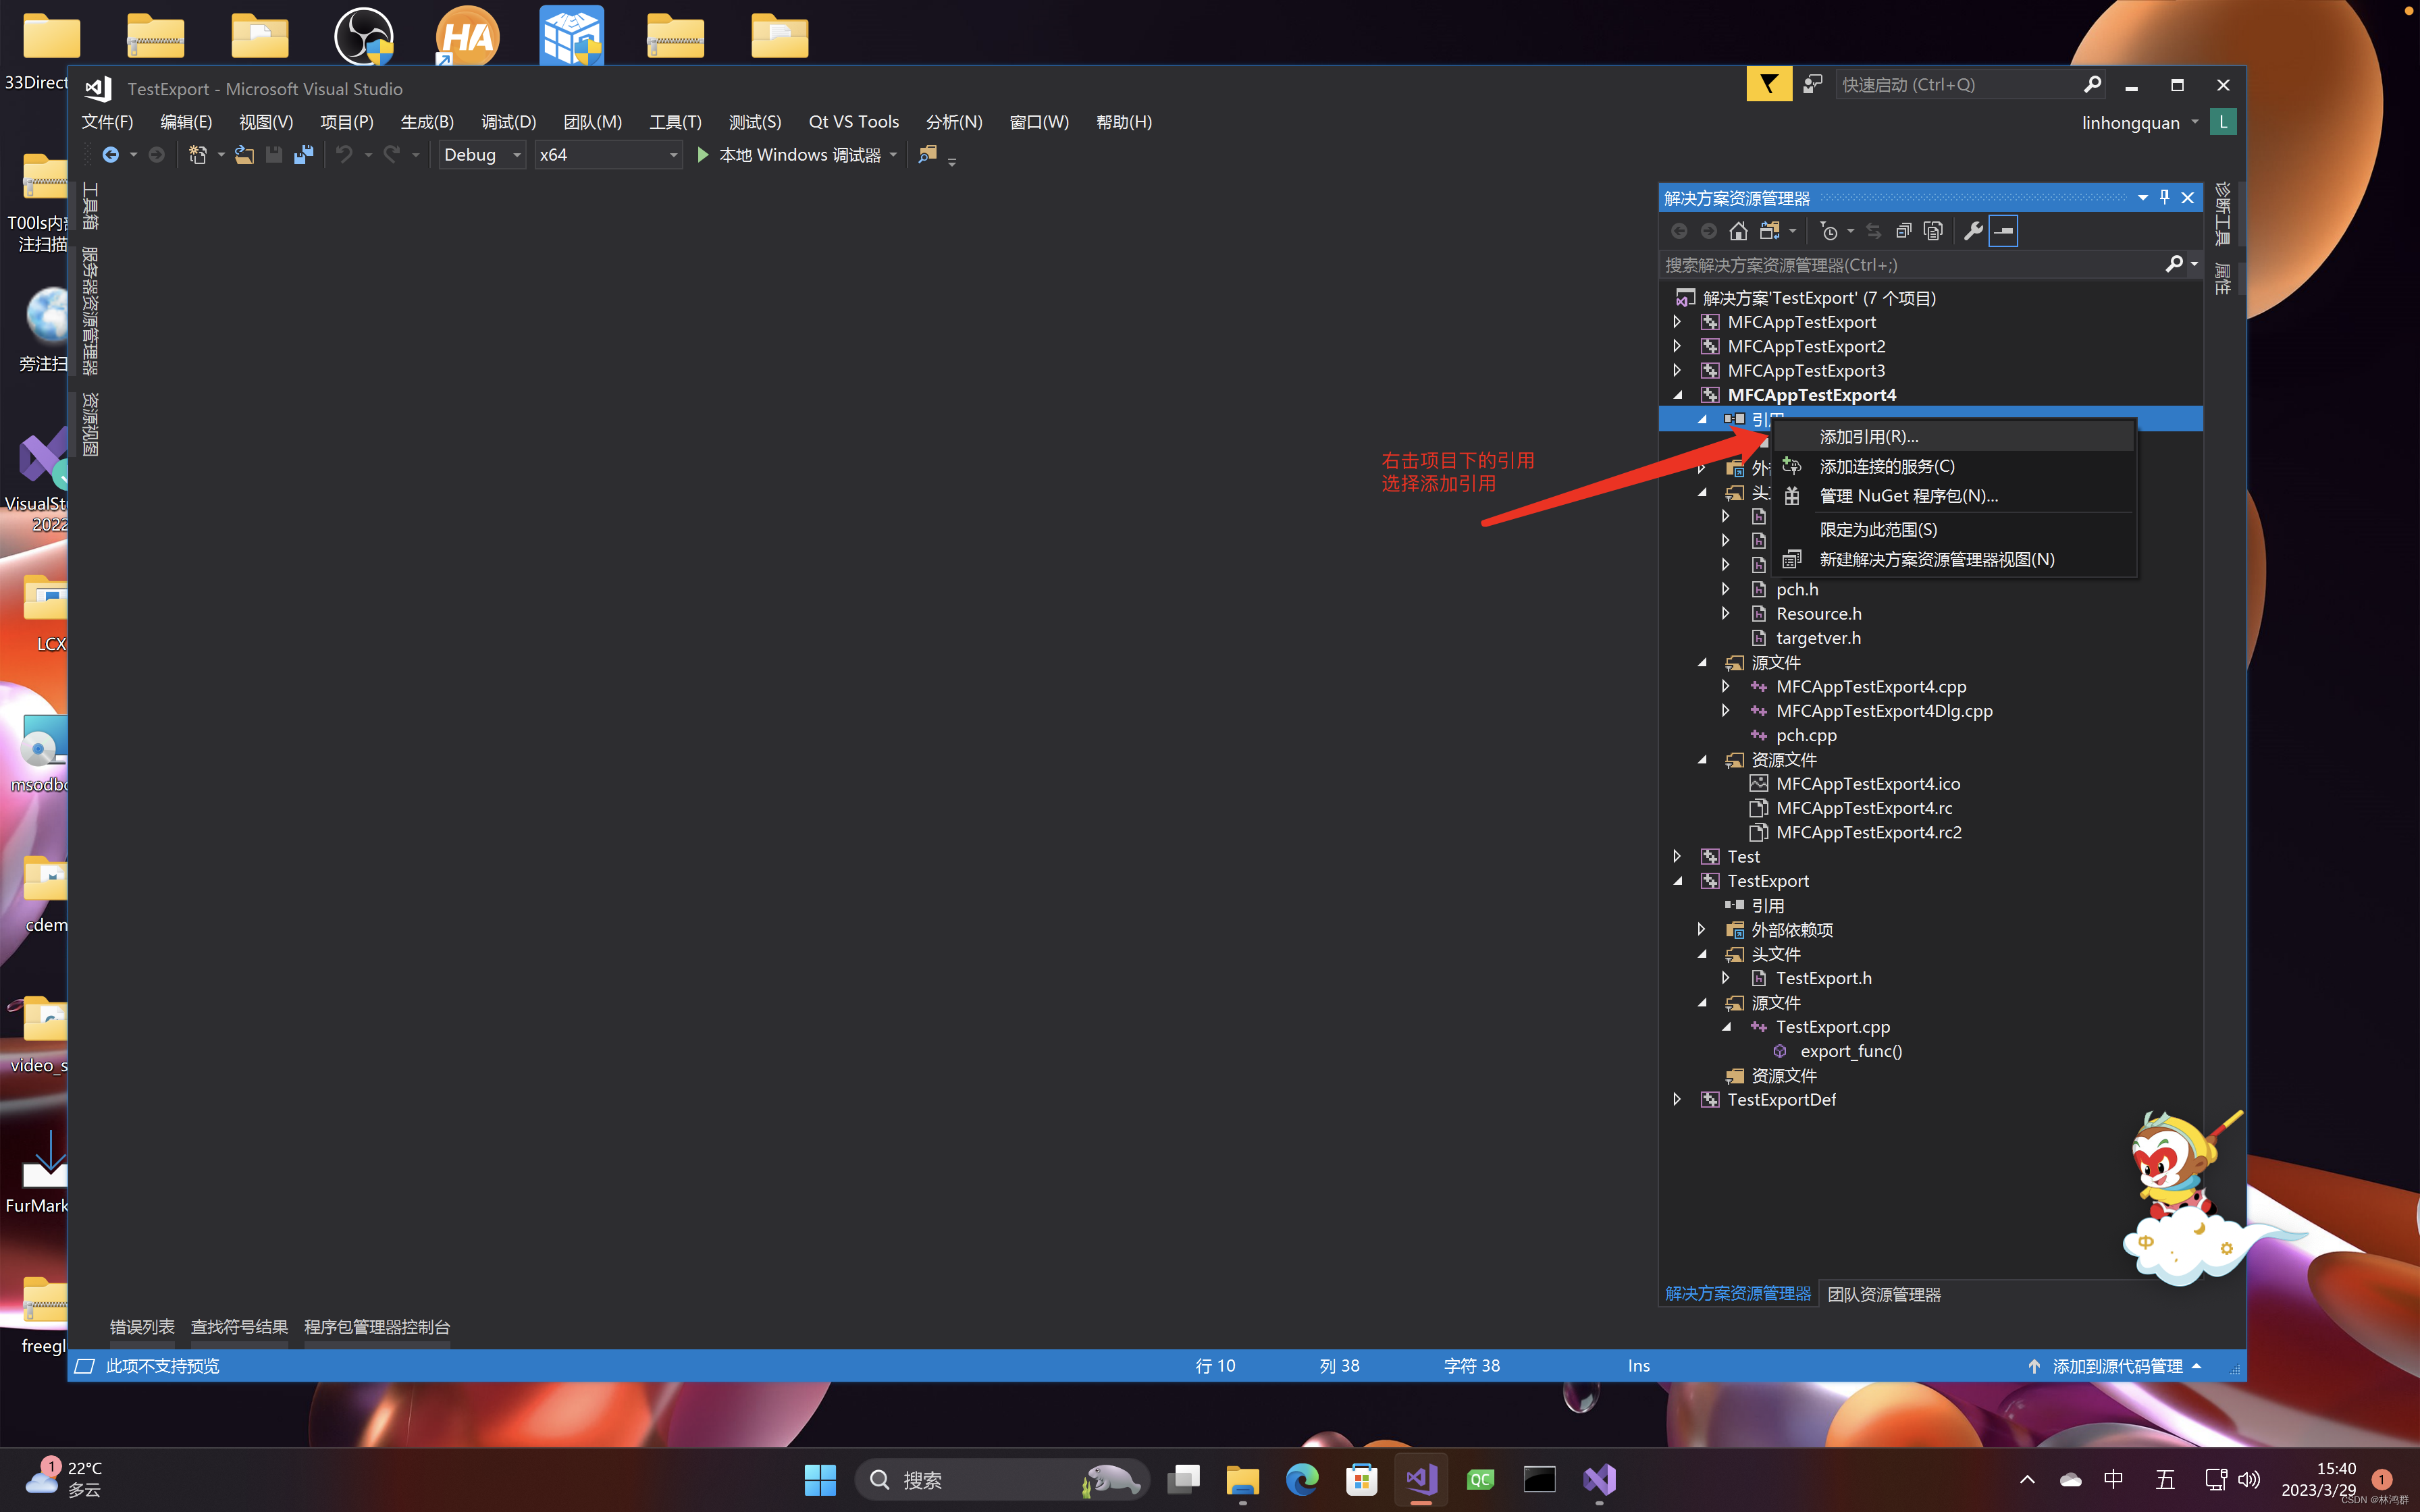Click the Find in Files icon in toolbar
Screen dimensions: 2420x1512
click(x=928, y=155)
